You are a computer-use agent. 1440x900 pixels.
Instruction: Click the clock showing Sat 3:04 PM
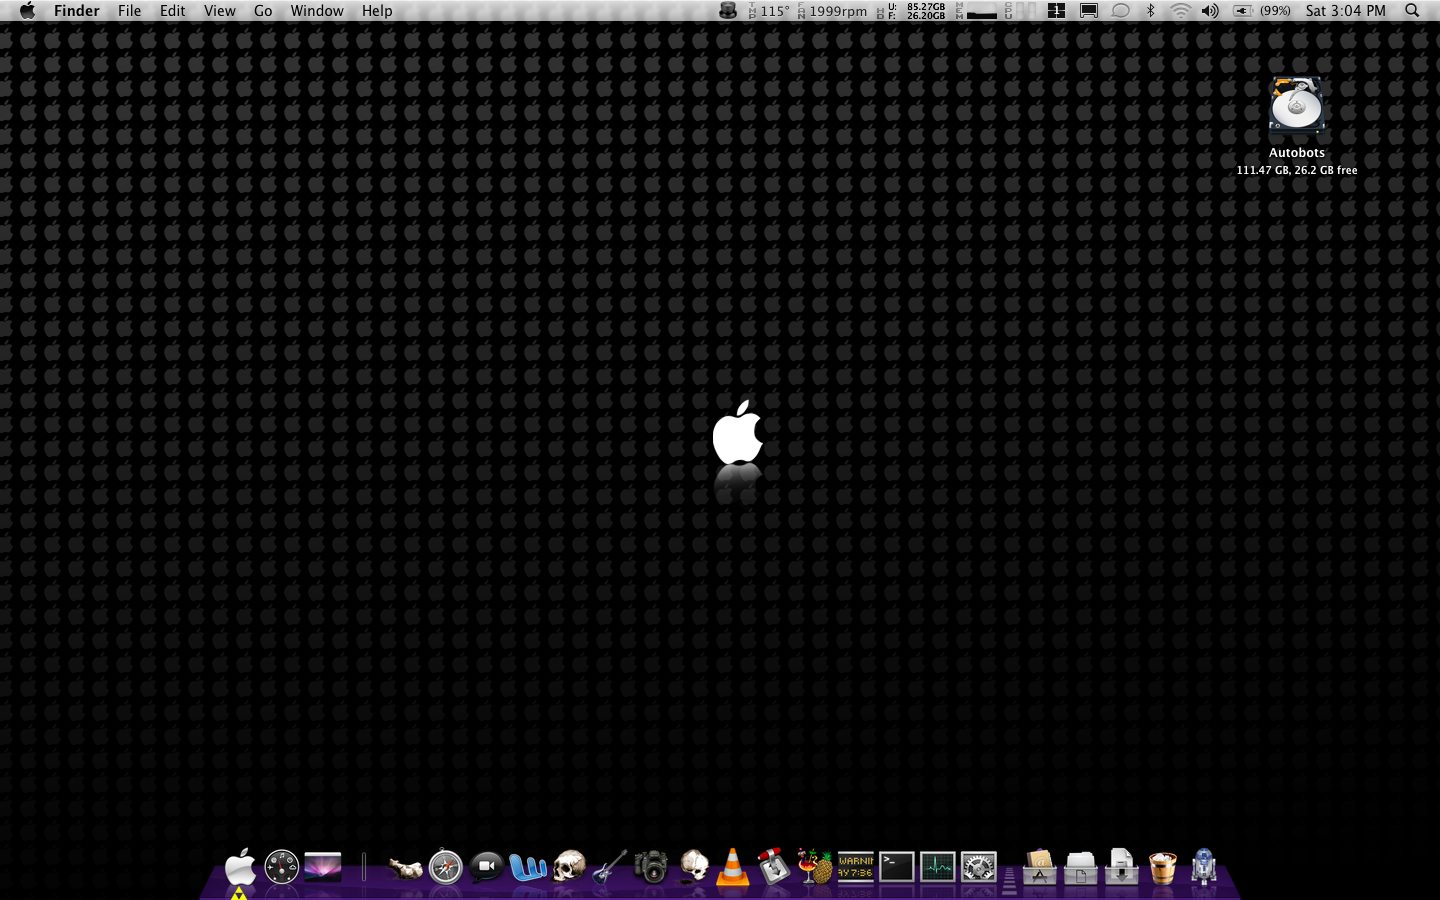point(1346,11)
